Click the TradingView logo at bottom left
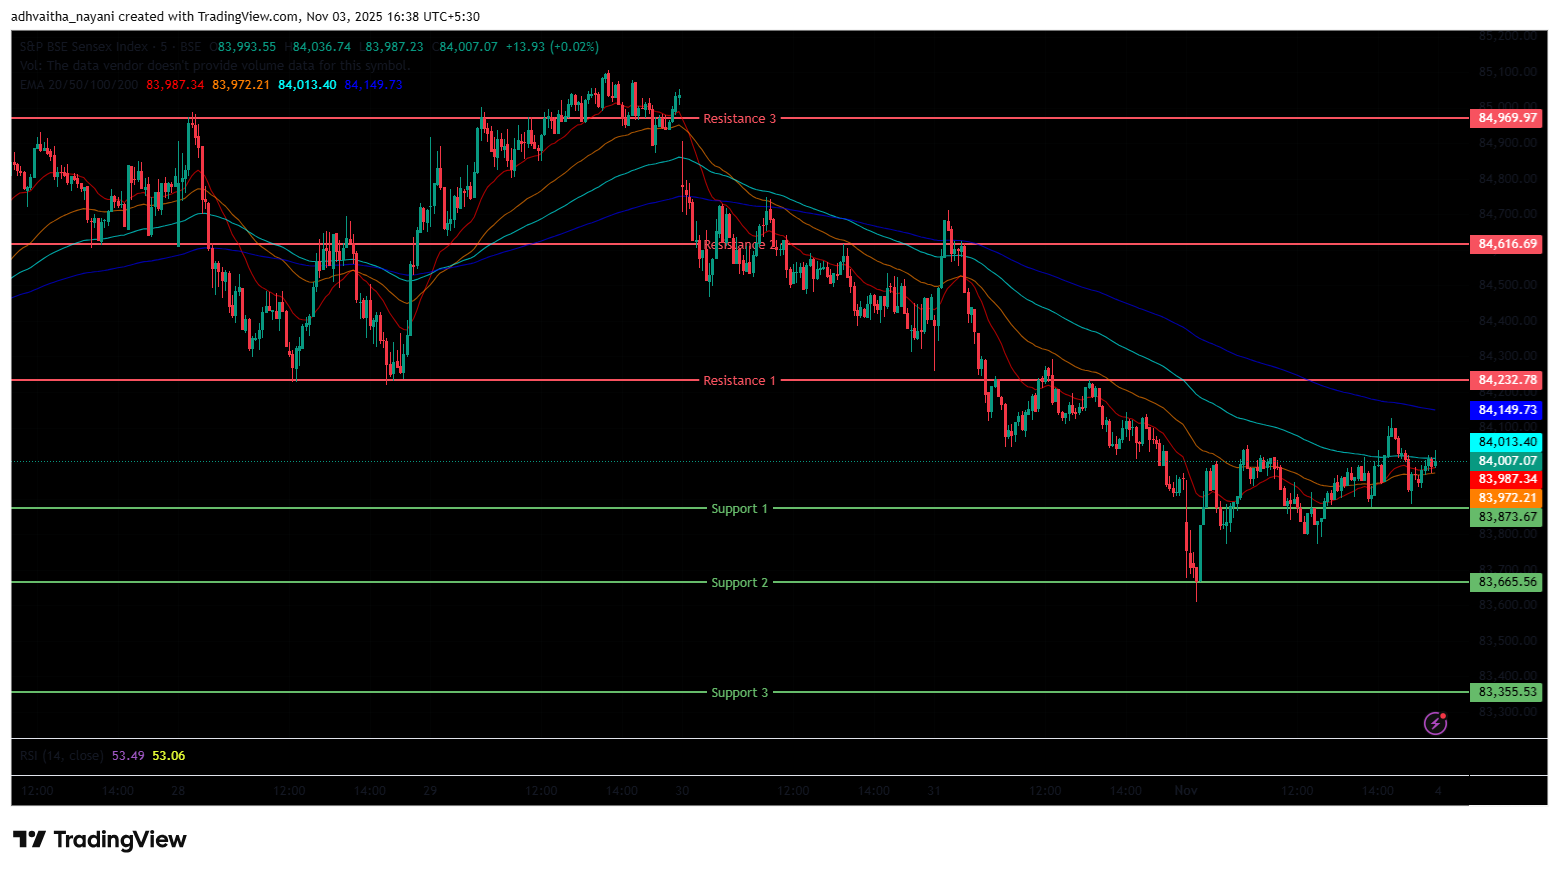Screen dimensions: 1559x872 [100, 839]
